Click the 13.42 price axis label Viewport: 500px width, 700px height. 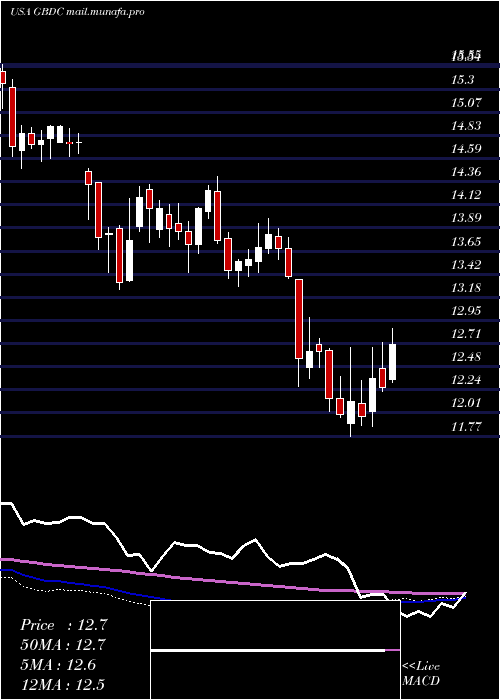coord(467,265)
